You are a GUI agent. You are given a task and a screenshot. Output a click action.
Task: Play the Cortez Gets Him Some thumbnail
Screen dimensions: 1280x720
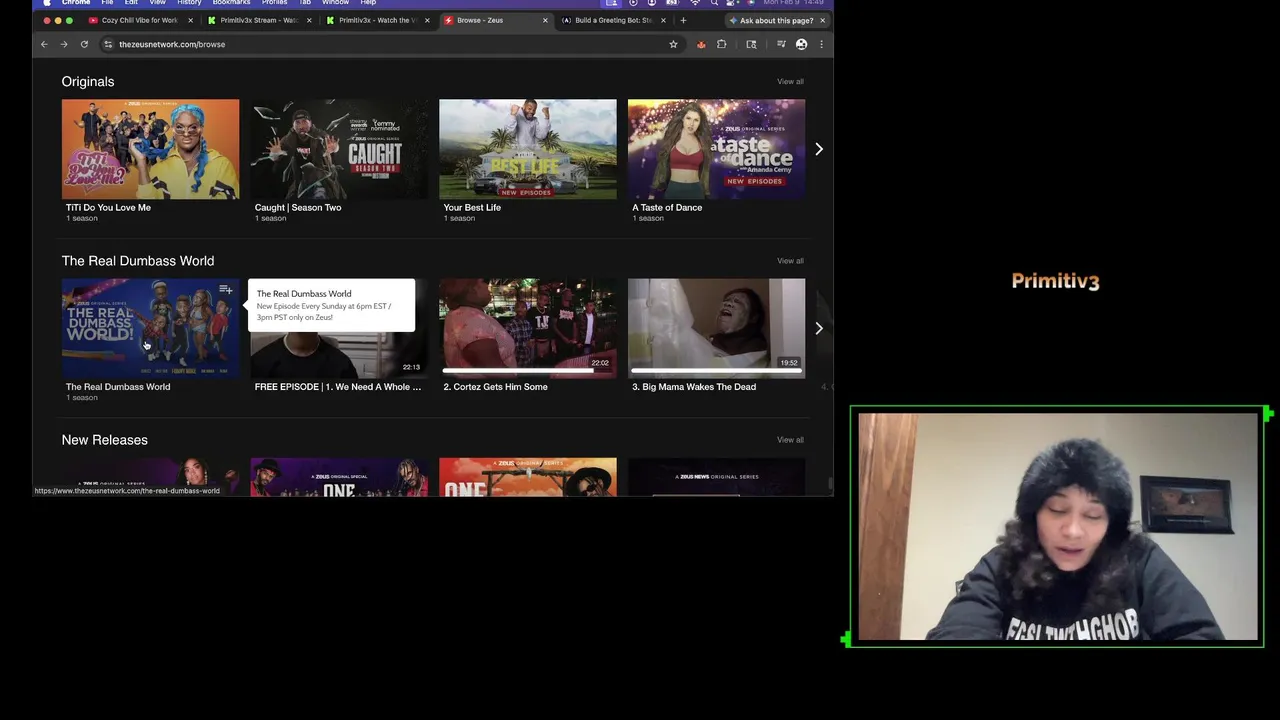pos(528,328)
